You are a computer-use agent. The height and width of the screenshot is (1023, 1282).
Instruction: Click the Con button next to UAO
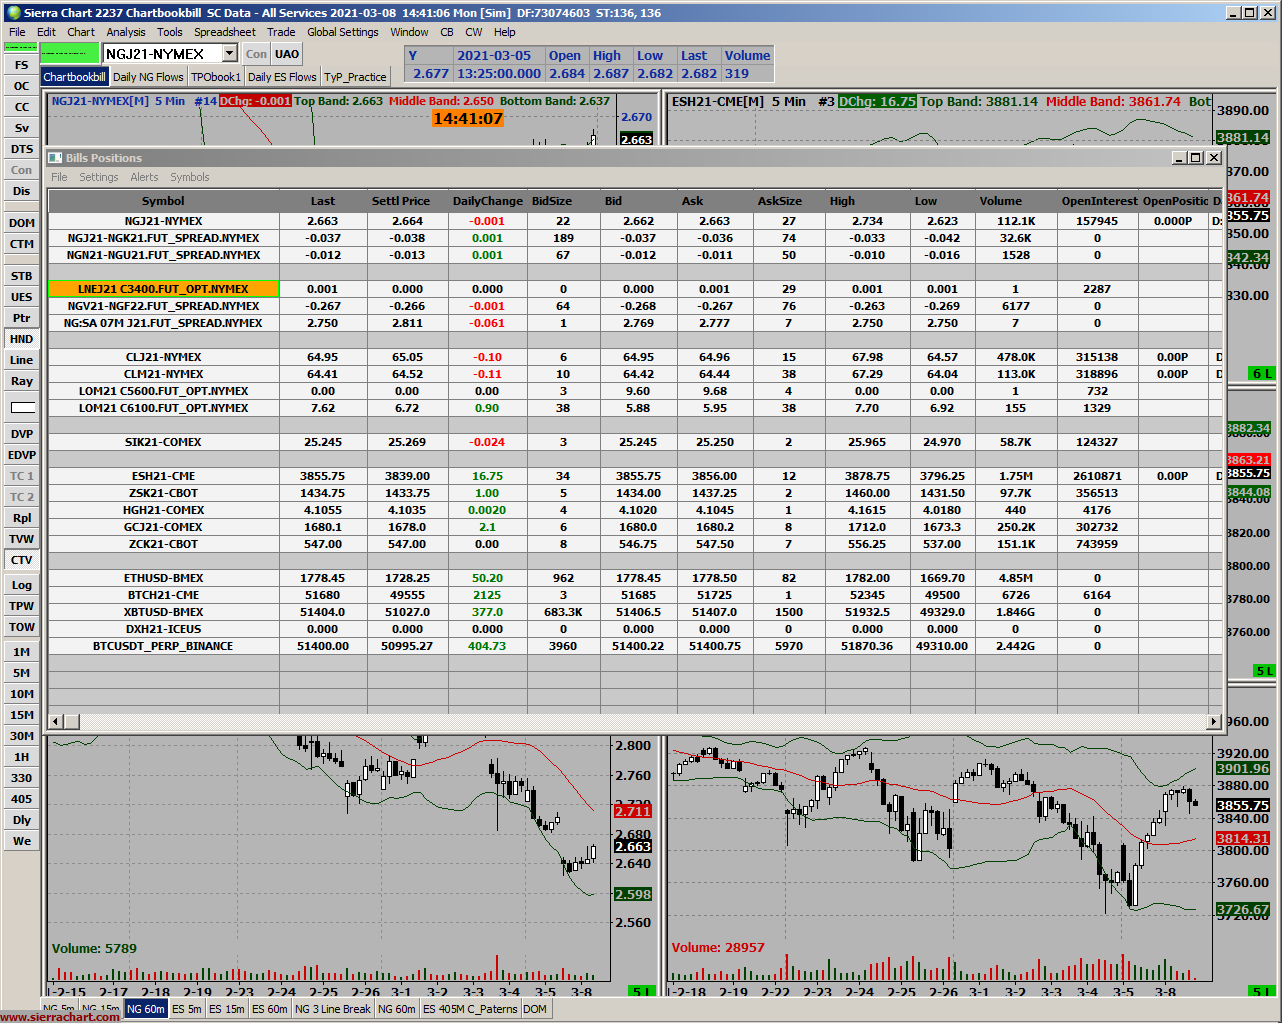[257, 54]
